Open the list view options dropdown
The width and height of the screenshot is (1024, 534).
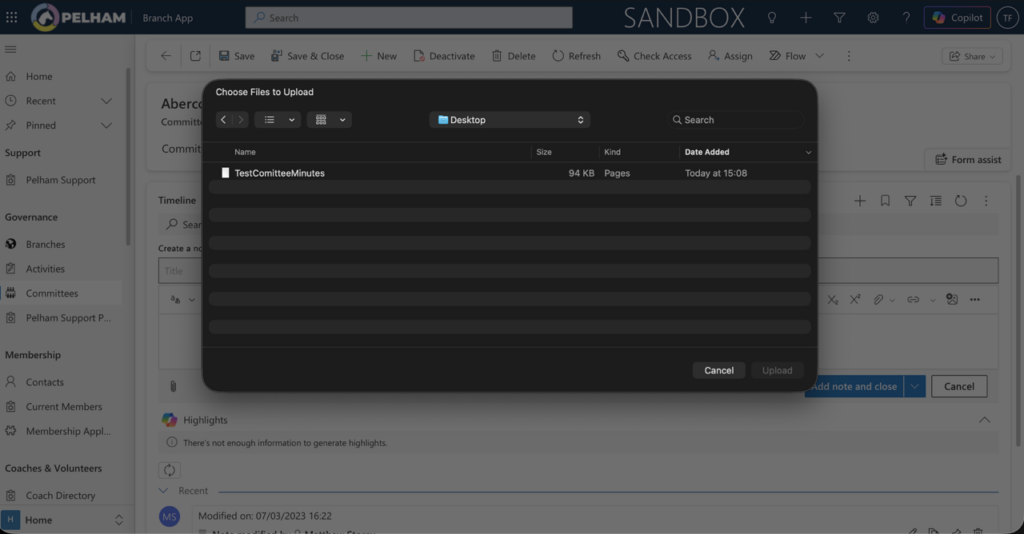coord(277,120)
